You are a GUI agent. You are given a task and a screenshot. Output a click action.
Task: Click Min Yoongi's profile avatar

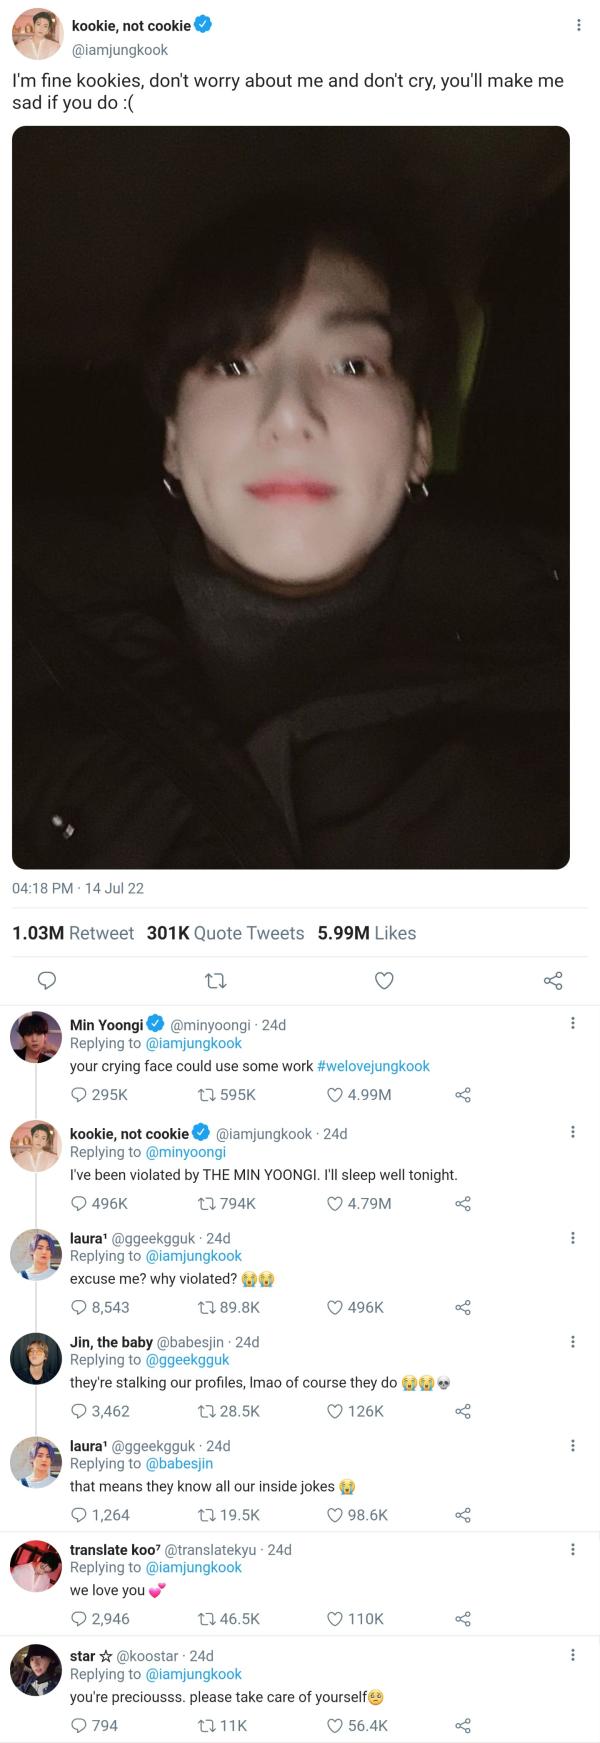point(36,1037)
